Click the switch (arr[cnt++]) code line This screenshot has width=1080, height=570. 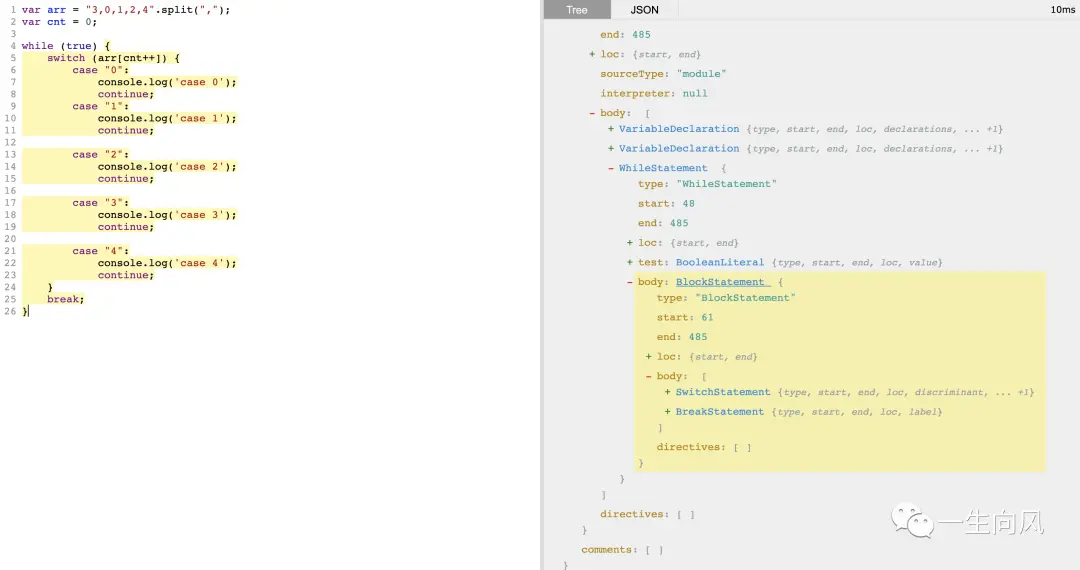[x=113, y=58]
